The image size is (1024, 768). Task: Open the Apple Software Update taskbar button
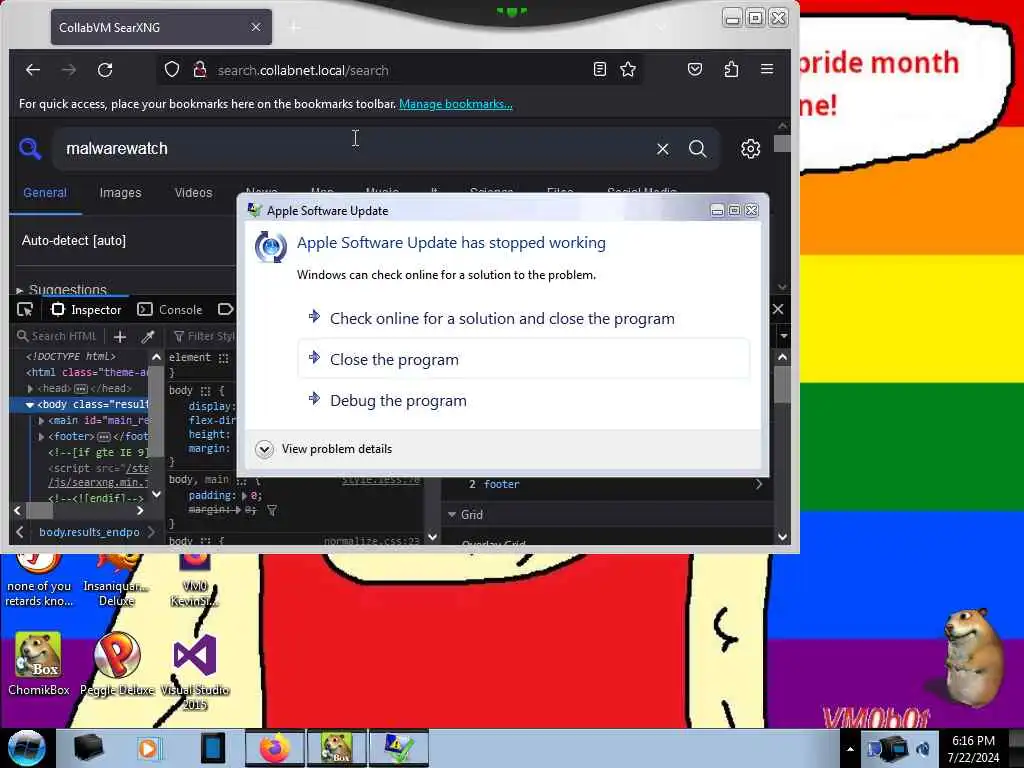398,748
